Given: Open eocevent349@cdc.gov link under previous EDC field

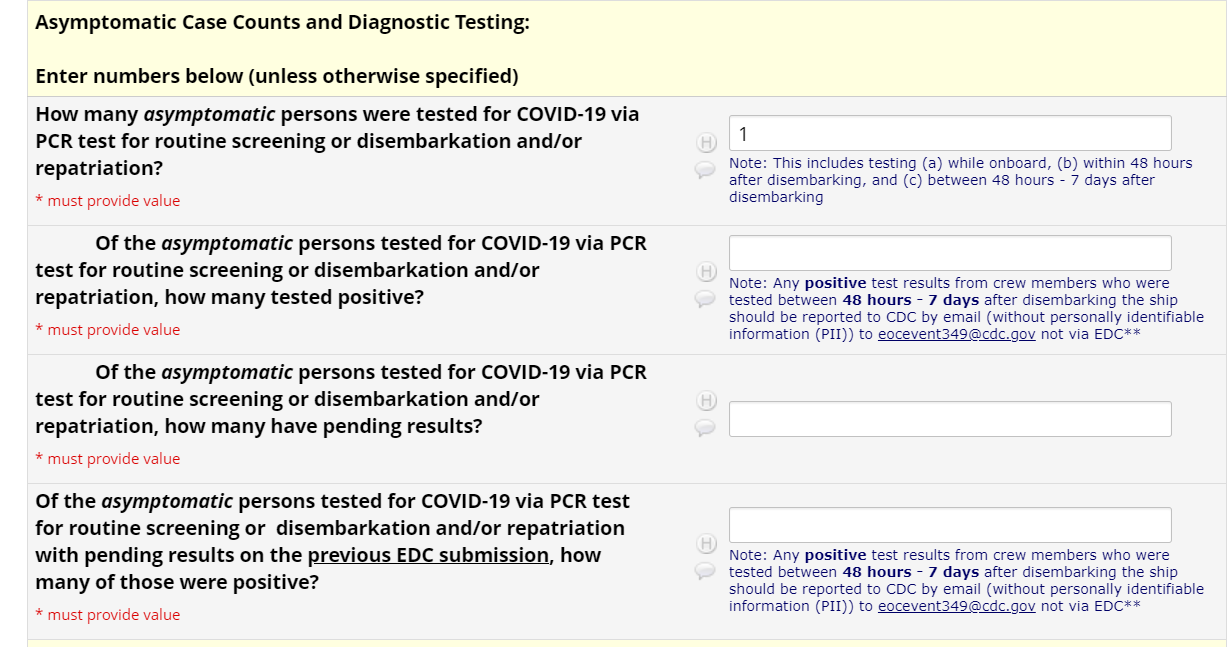Looking at the screenshot, I should point(956,606).
